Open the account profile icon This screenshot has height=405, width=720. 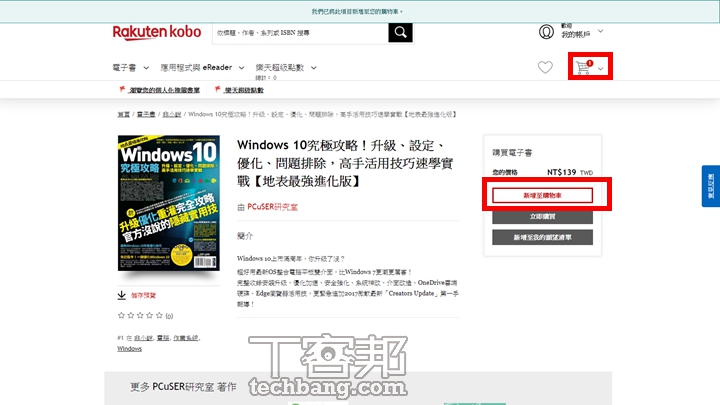tap(546, 32)
